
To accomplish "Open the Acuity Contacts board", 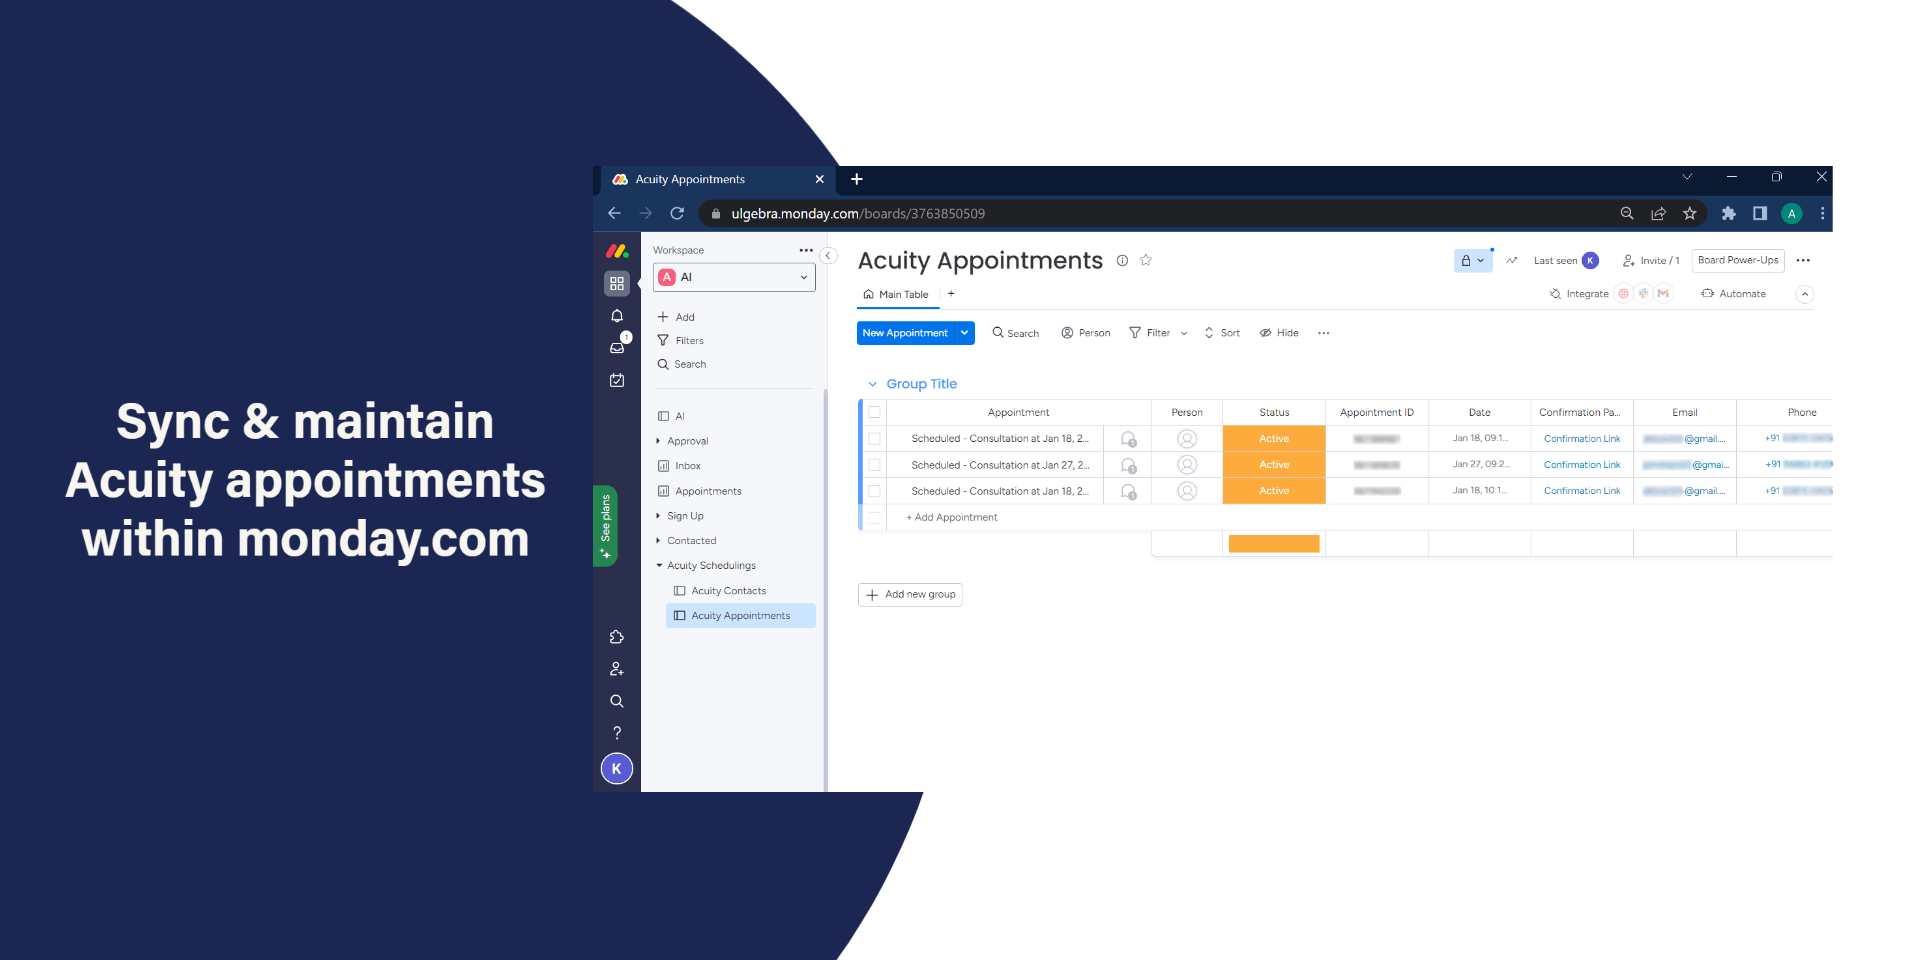I will click(728, 591).
